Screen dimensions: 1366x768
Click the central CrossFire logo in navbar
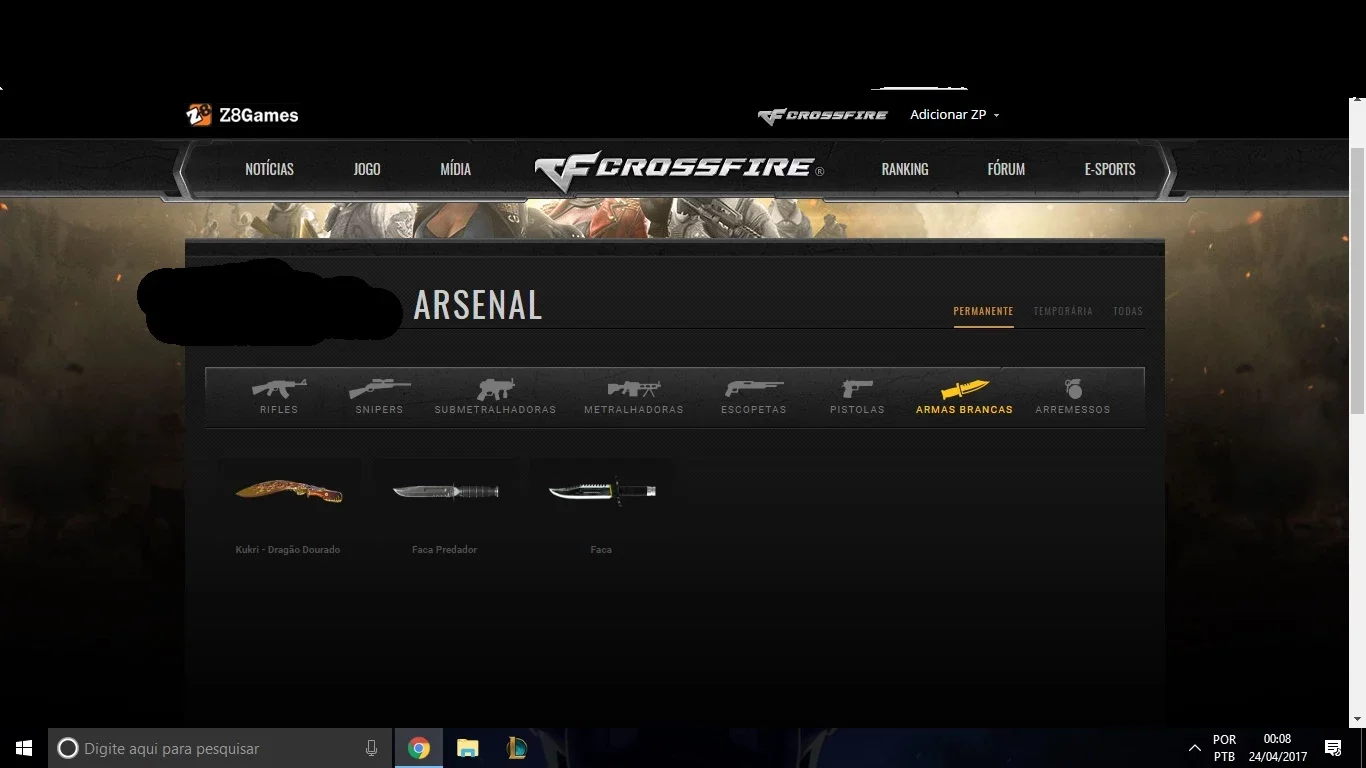[x=679, y=170]
